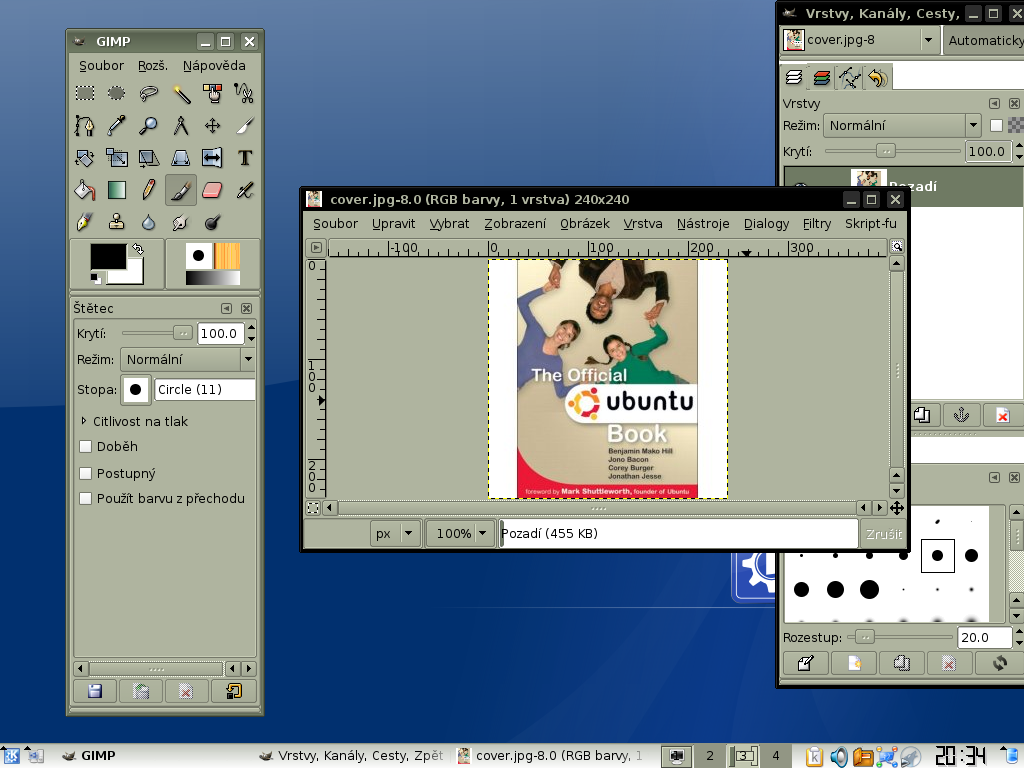
Task: Toggle the Postupný checkbox
Action: tap(86, 473)
